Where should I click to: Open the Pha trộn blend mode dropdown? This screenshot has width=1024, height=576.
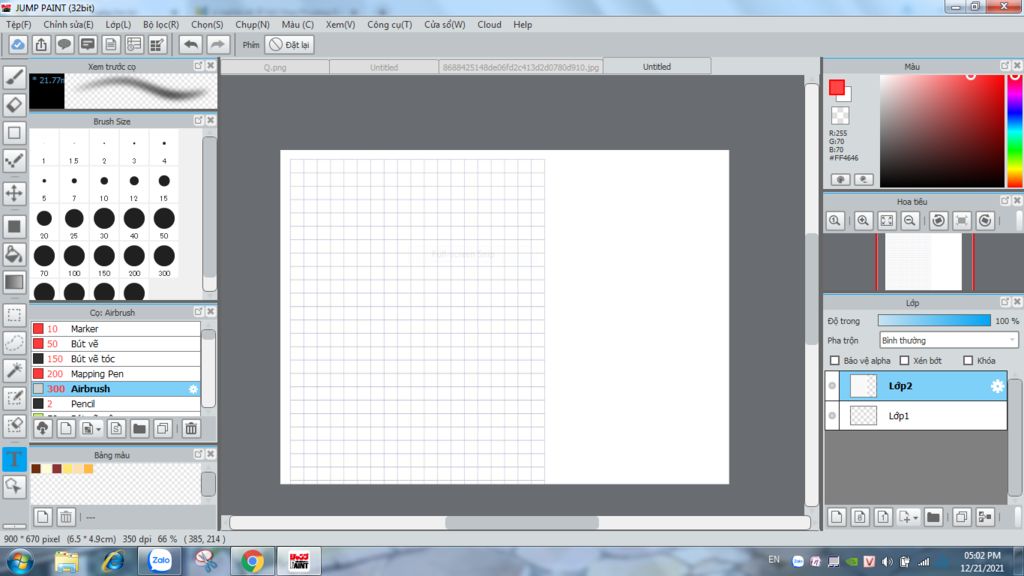(x=948, y=340)
